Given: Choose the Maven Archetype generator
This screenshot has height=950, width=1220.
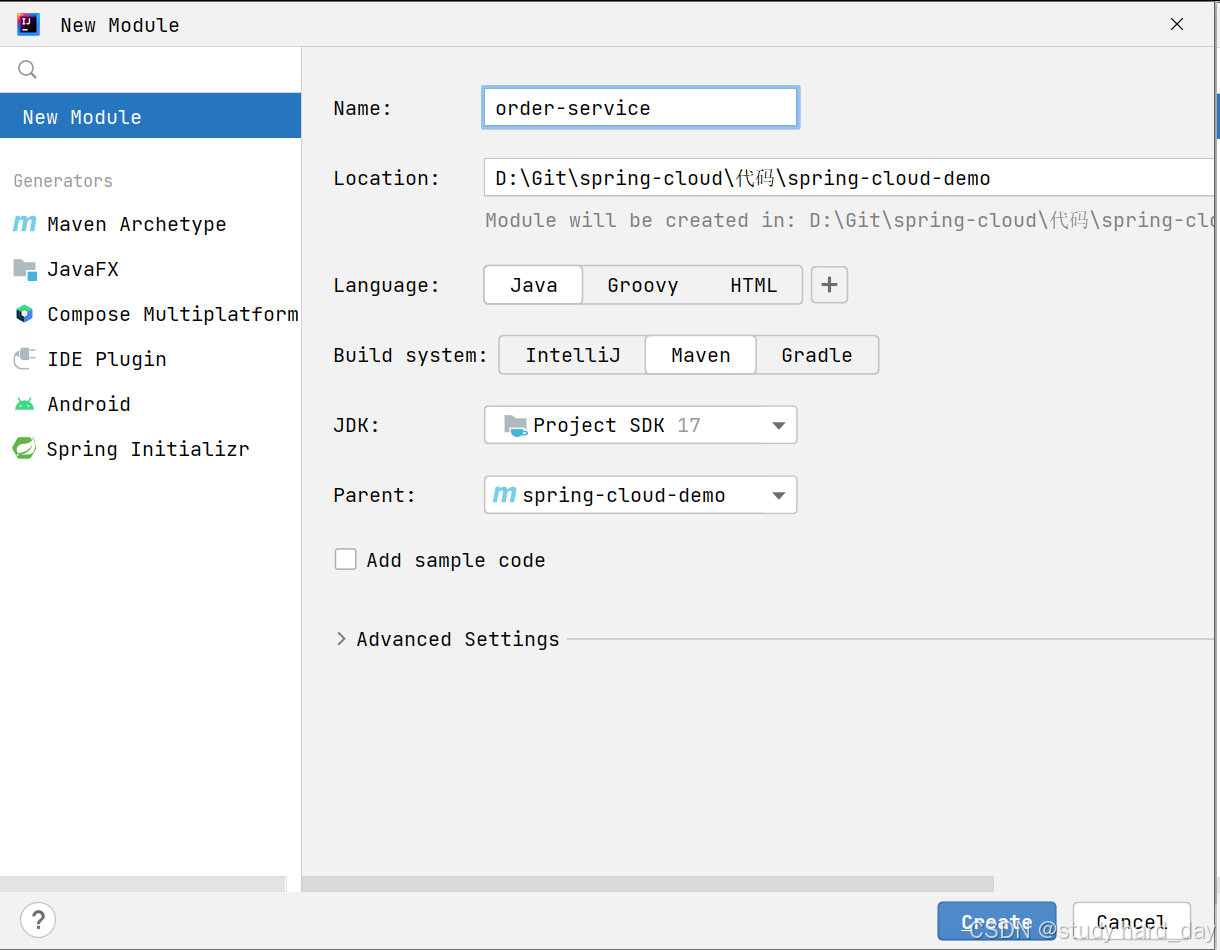Looking at the screenshot, I should point(150,224).
